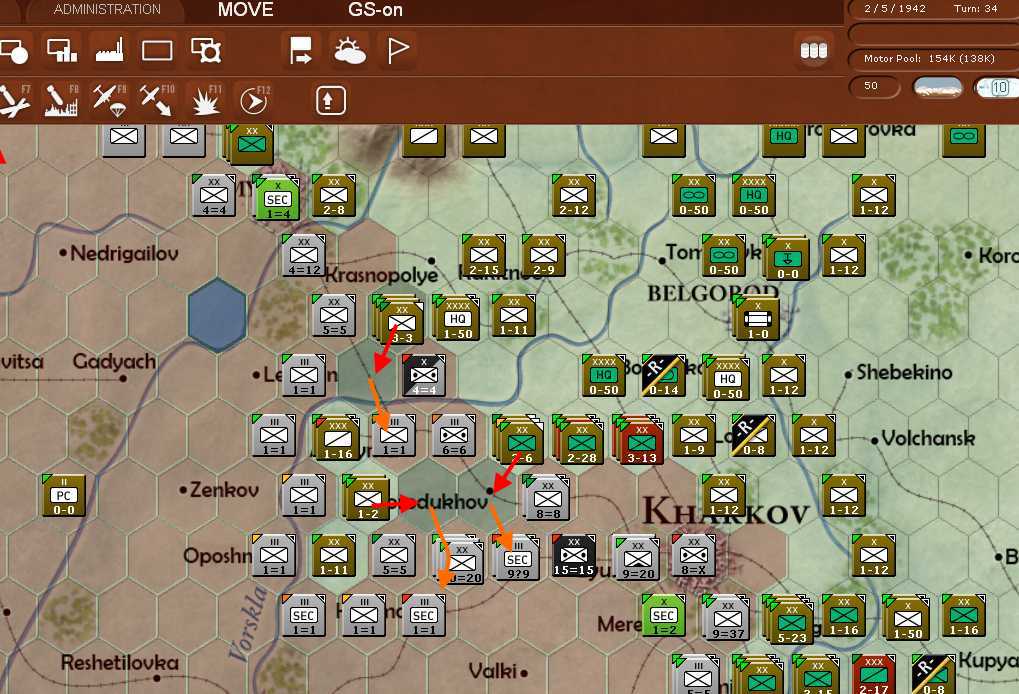Click the Gadyach town label

coord(114,361)
